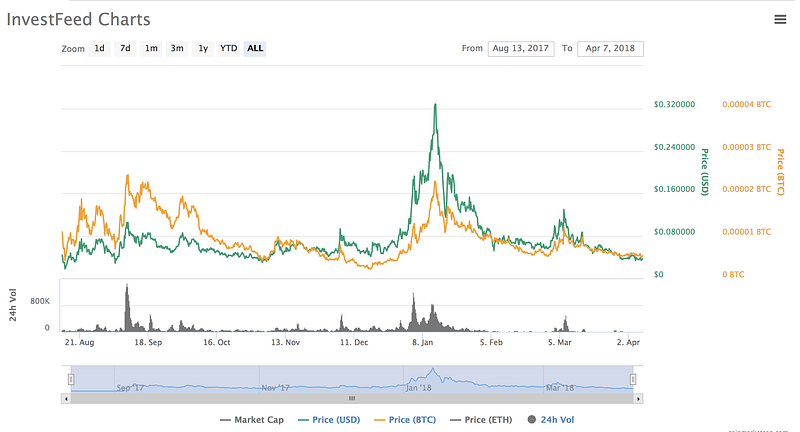Toggle the Market Cap series in legend
Screen dimensions: 800x432
pyautogui.click(x=252, y=420)
